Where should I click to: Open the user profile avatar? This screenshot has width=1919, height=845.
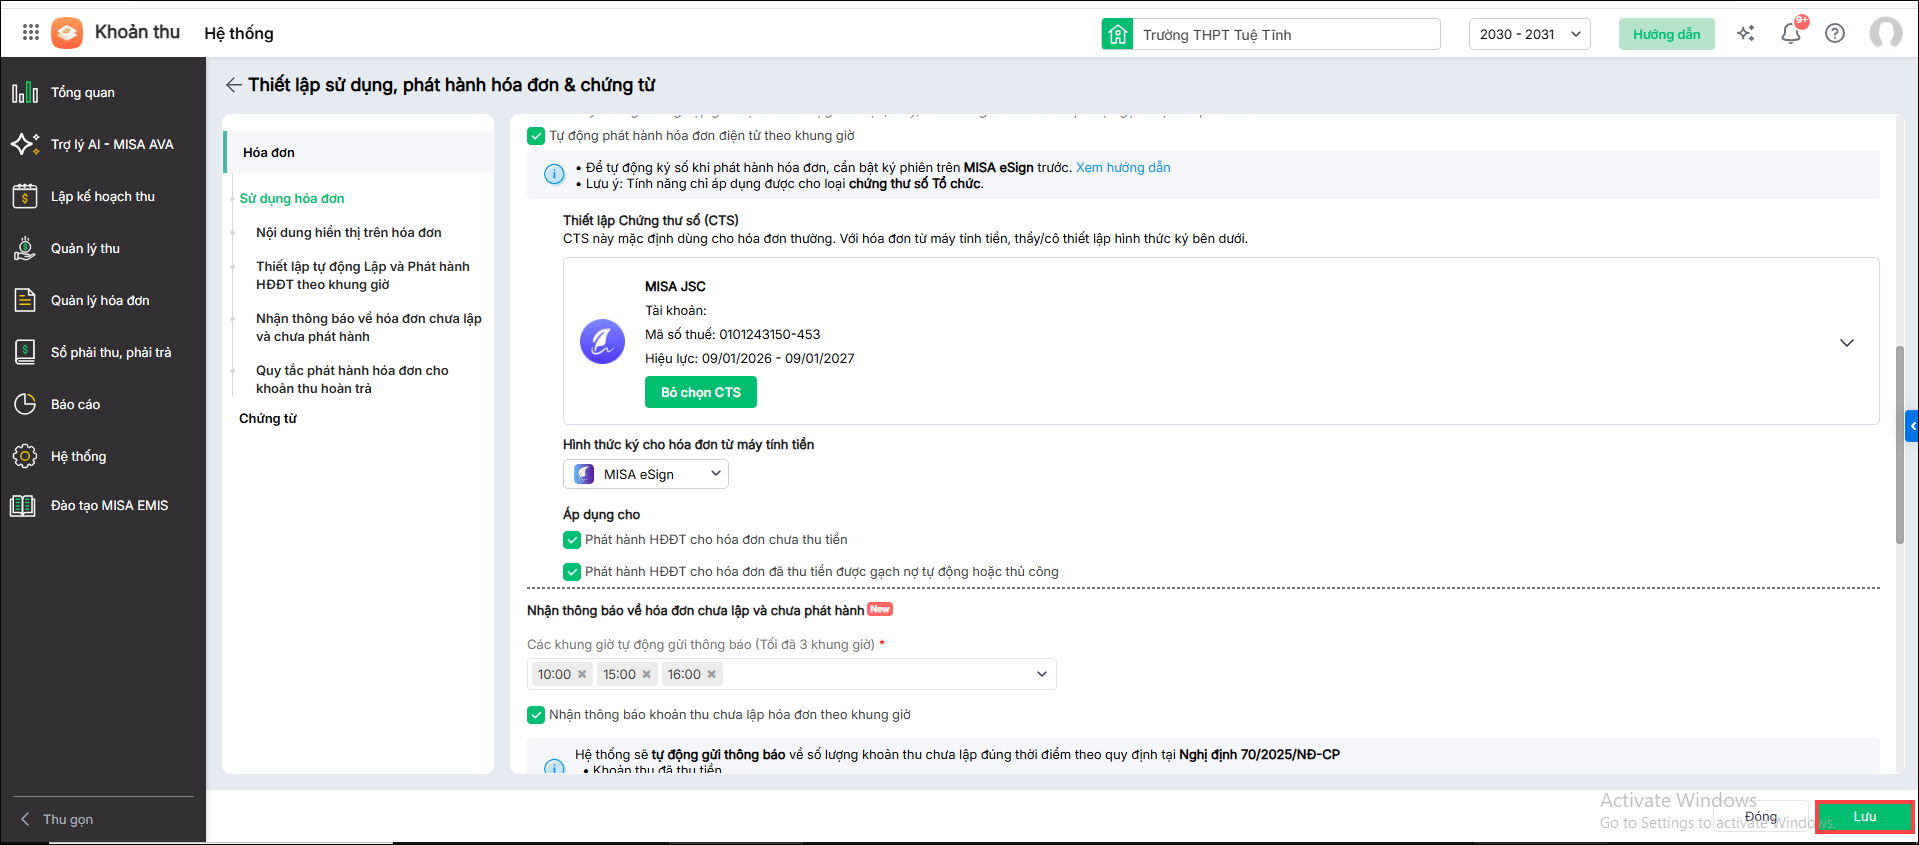tap(1885, 34)
